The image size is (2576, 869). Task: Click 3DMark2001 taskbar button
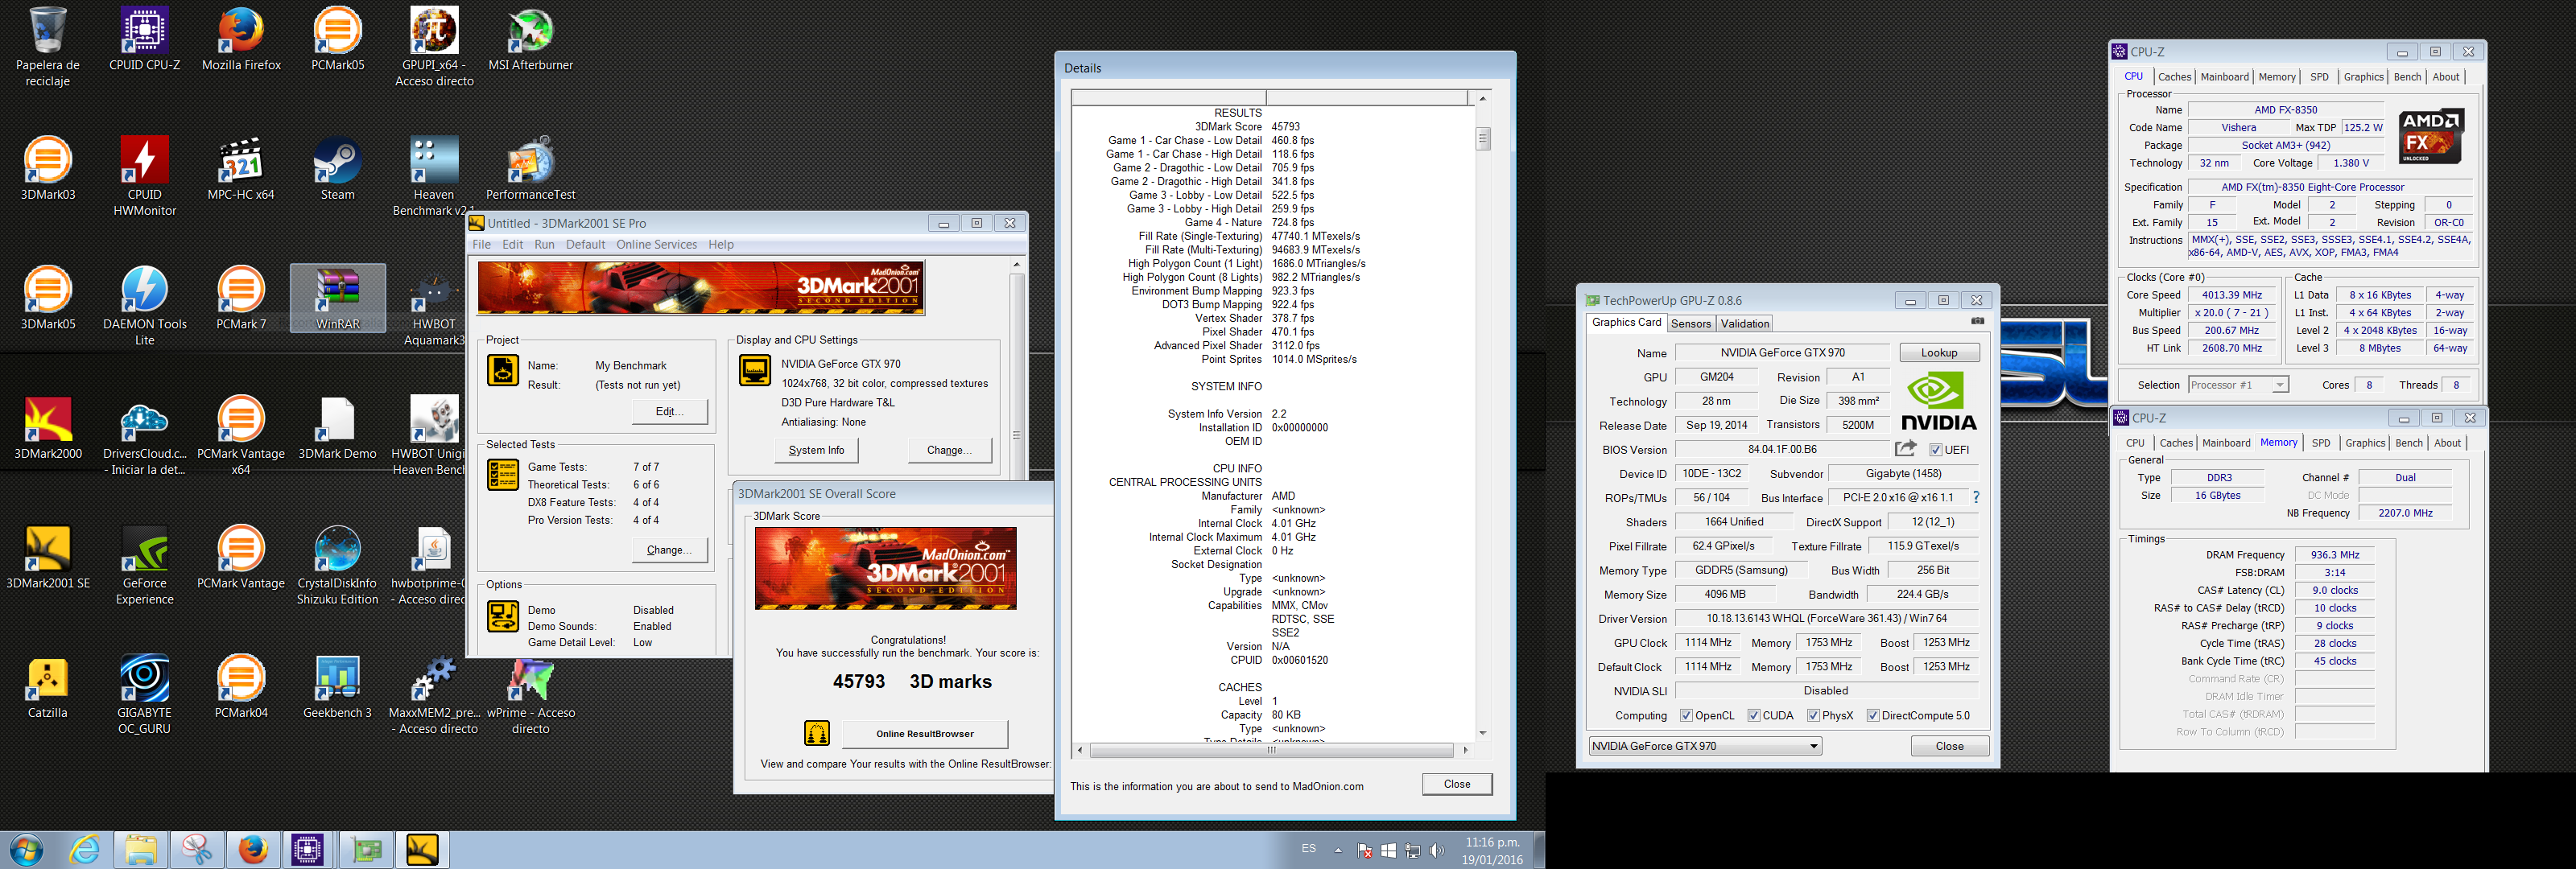click(422, 850)
